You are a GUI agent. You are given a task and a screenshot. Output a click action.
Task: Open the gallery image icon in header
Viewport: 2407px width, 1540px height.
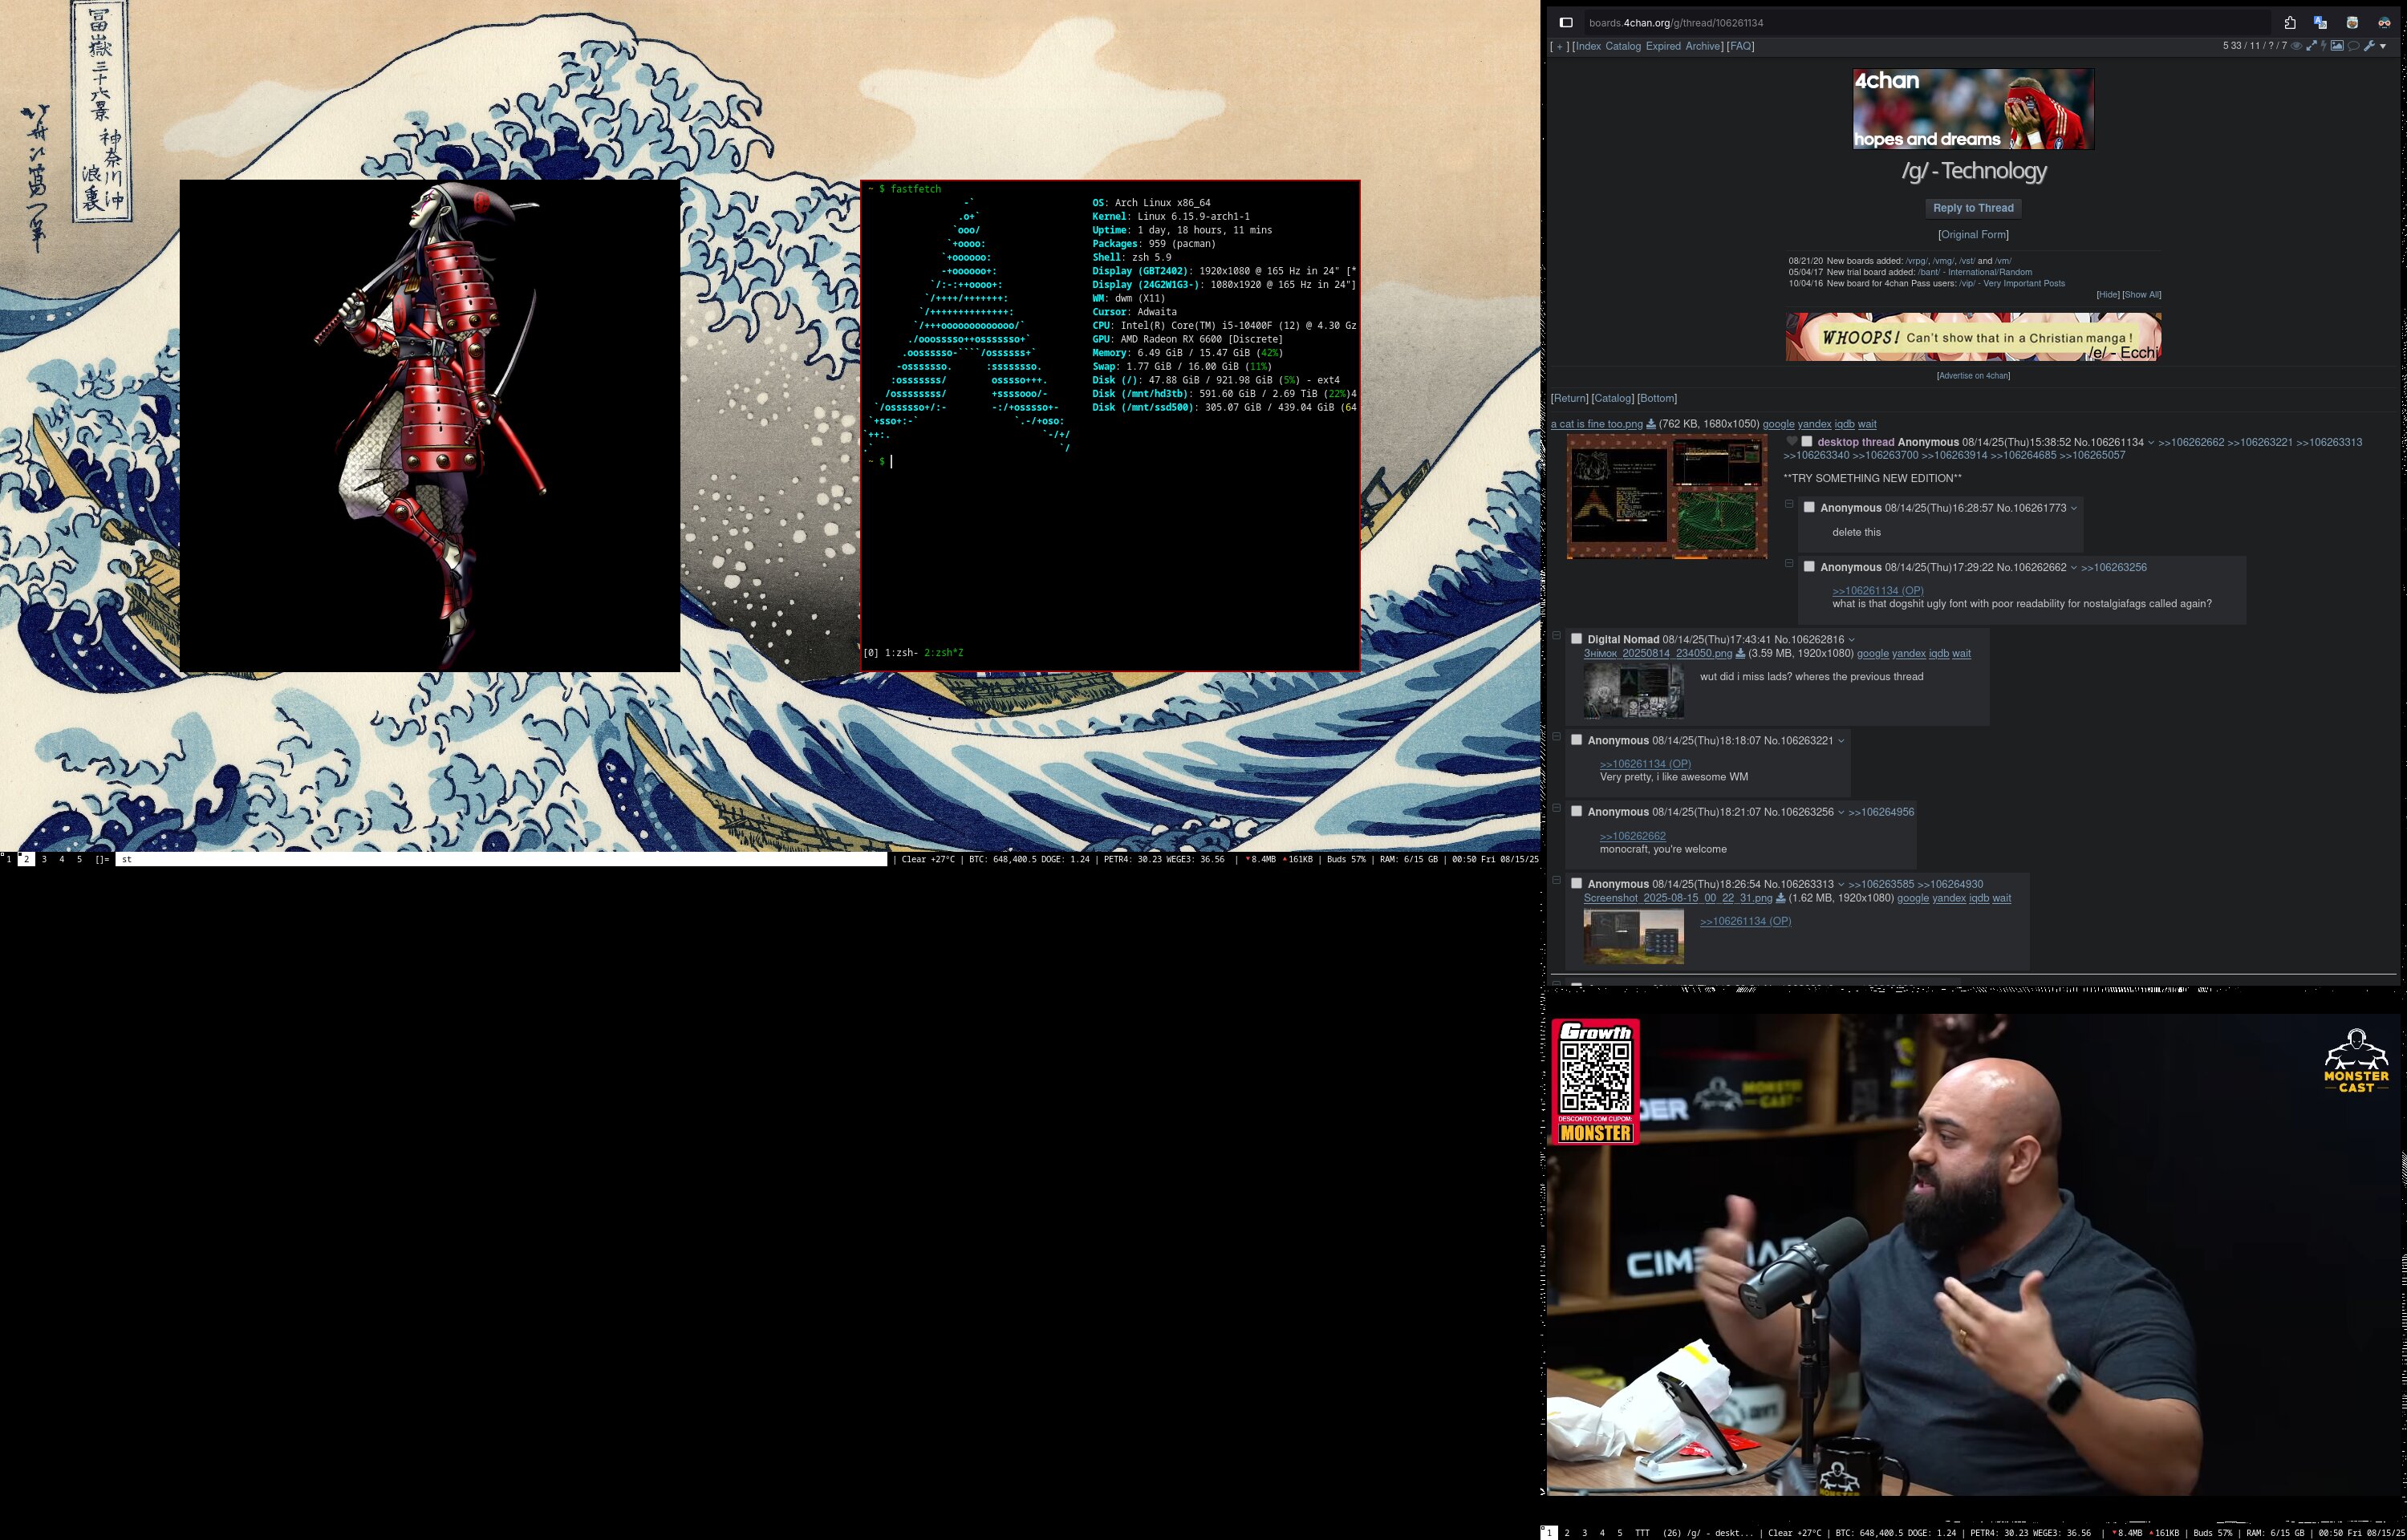click(2337, 46)
